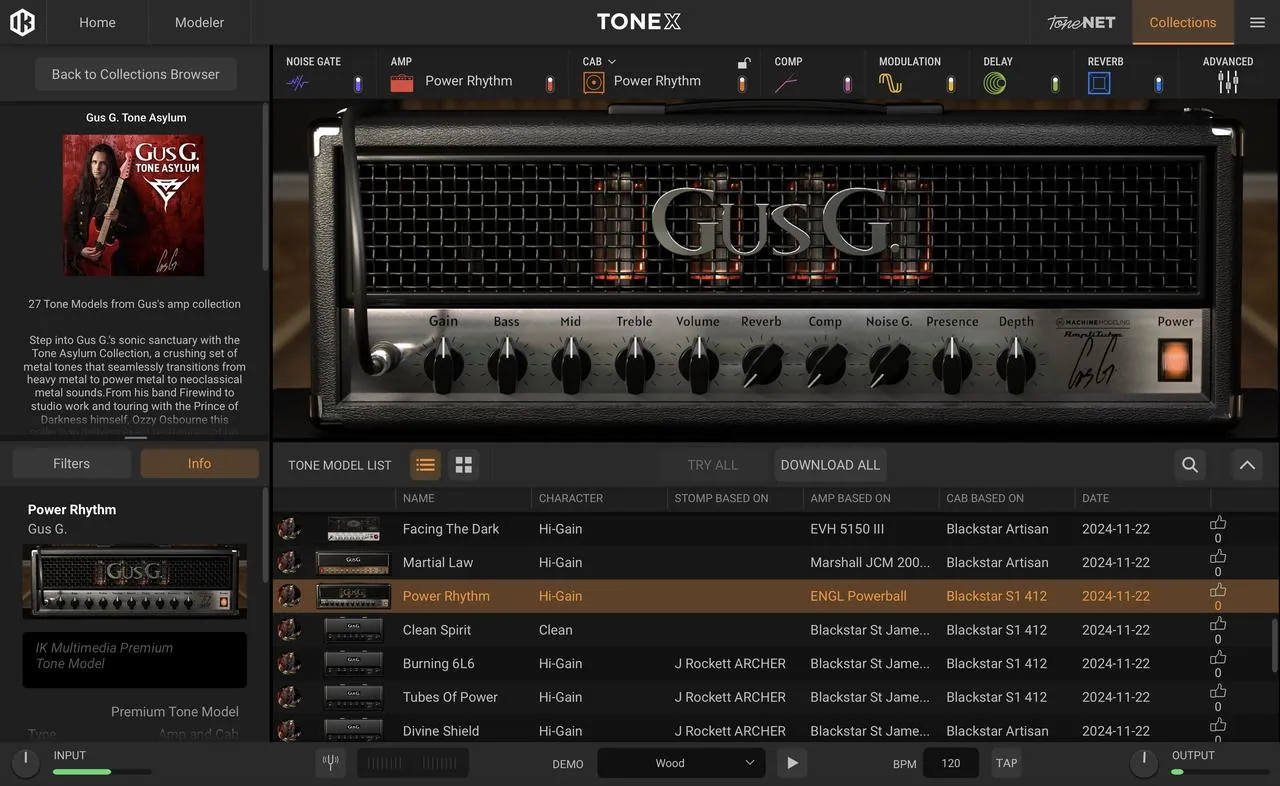
Task: Toggle the Noise Gate on/off LED
Action: pos(358,84)
